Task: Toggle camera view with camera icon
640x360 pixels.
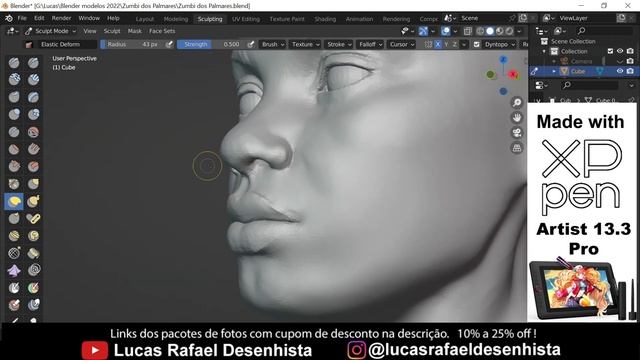Action: click(517, 133)
